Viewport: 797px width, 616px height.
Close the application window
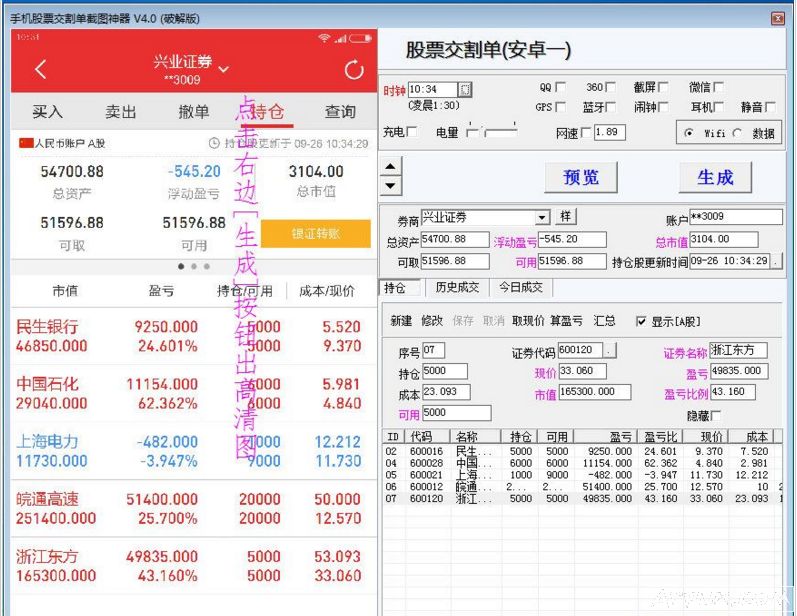click(x=778, y=19)
